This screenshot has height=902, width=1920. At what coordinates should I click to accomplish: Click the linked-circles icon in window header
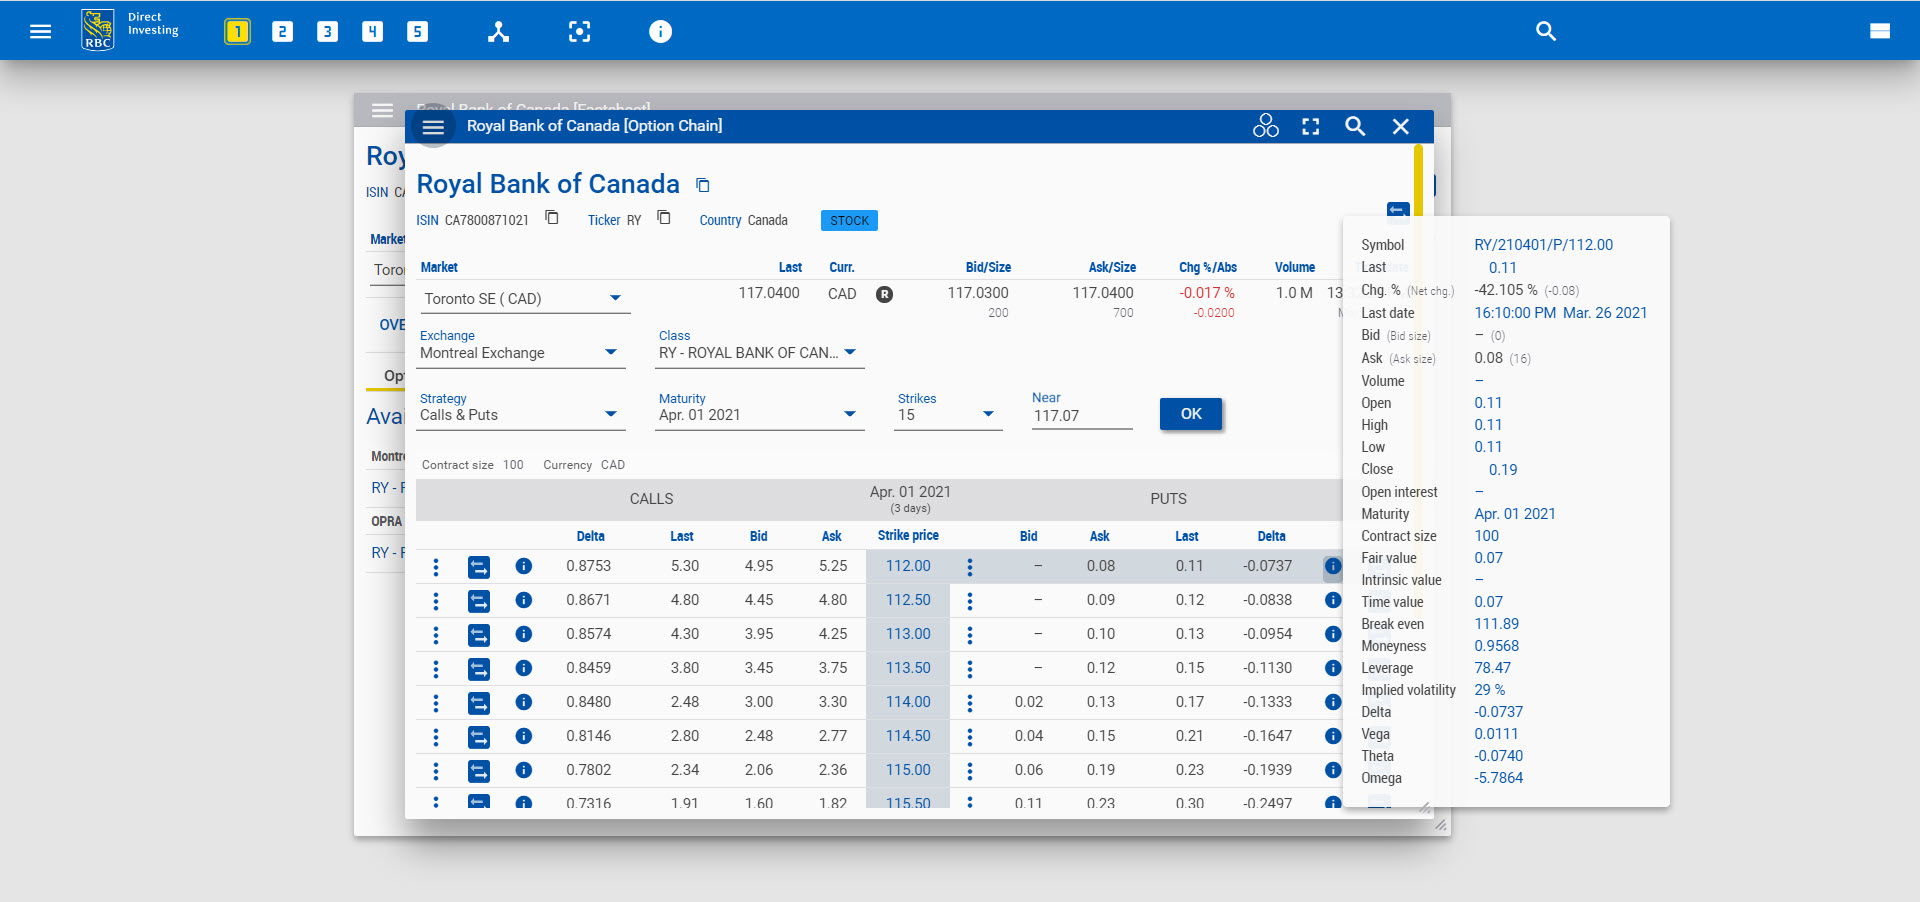pyautogui.click(x=1265, y=126)
